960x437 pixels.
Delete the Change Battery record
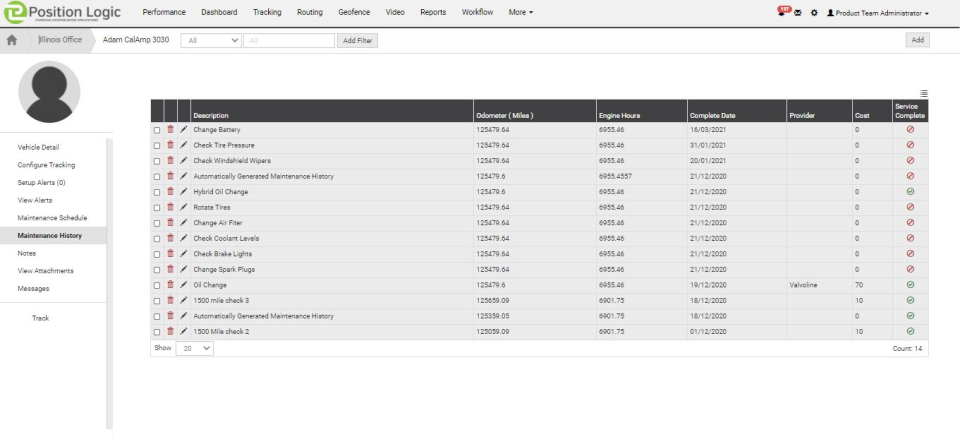tap(170, 130)
